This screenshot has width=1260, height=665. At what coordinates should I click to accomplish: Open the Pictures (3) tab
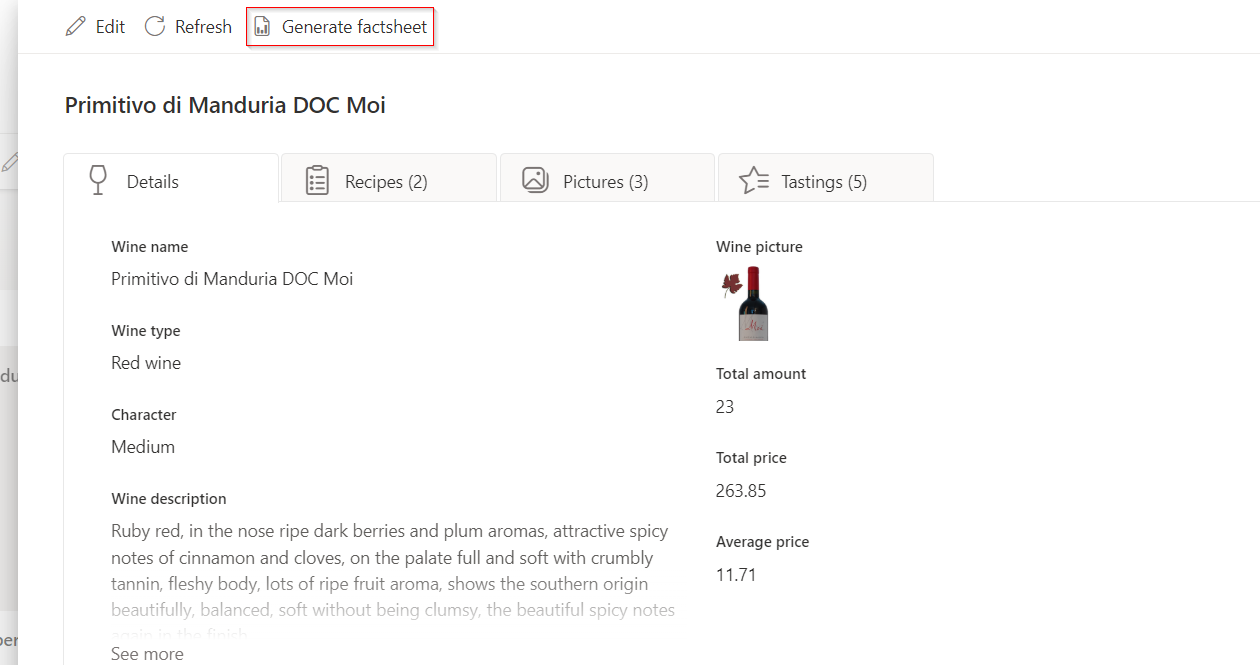pos(605,182)
